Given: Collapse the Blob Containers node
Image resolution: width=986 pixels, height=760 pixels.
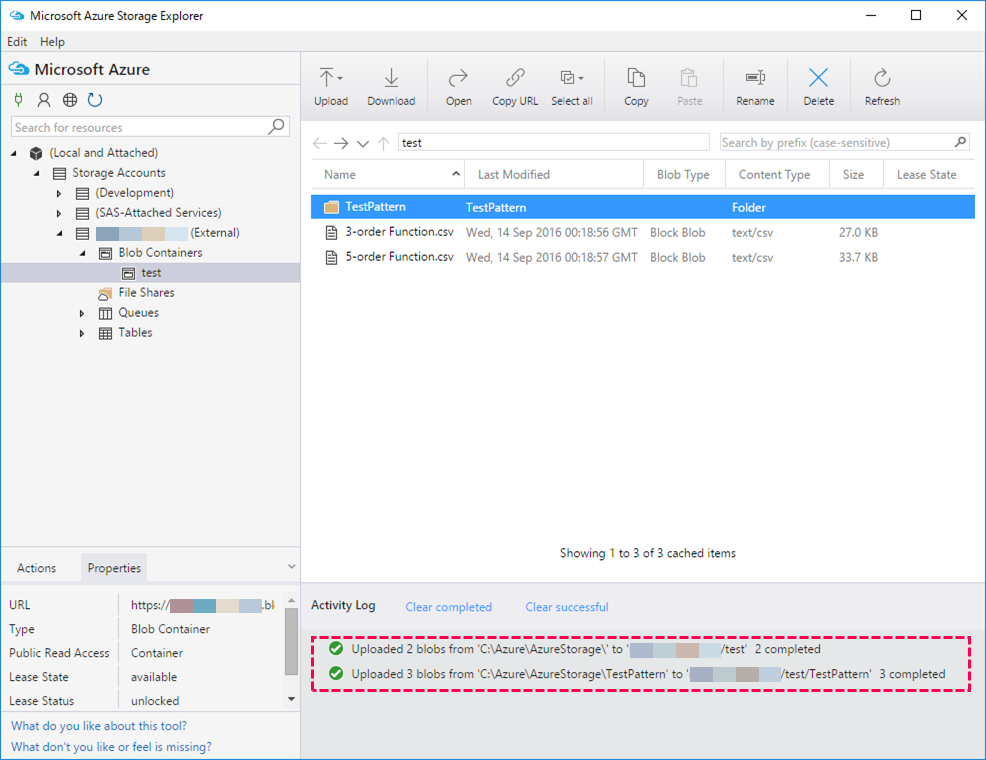Looking at the screenshot, I should [82, 253].
